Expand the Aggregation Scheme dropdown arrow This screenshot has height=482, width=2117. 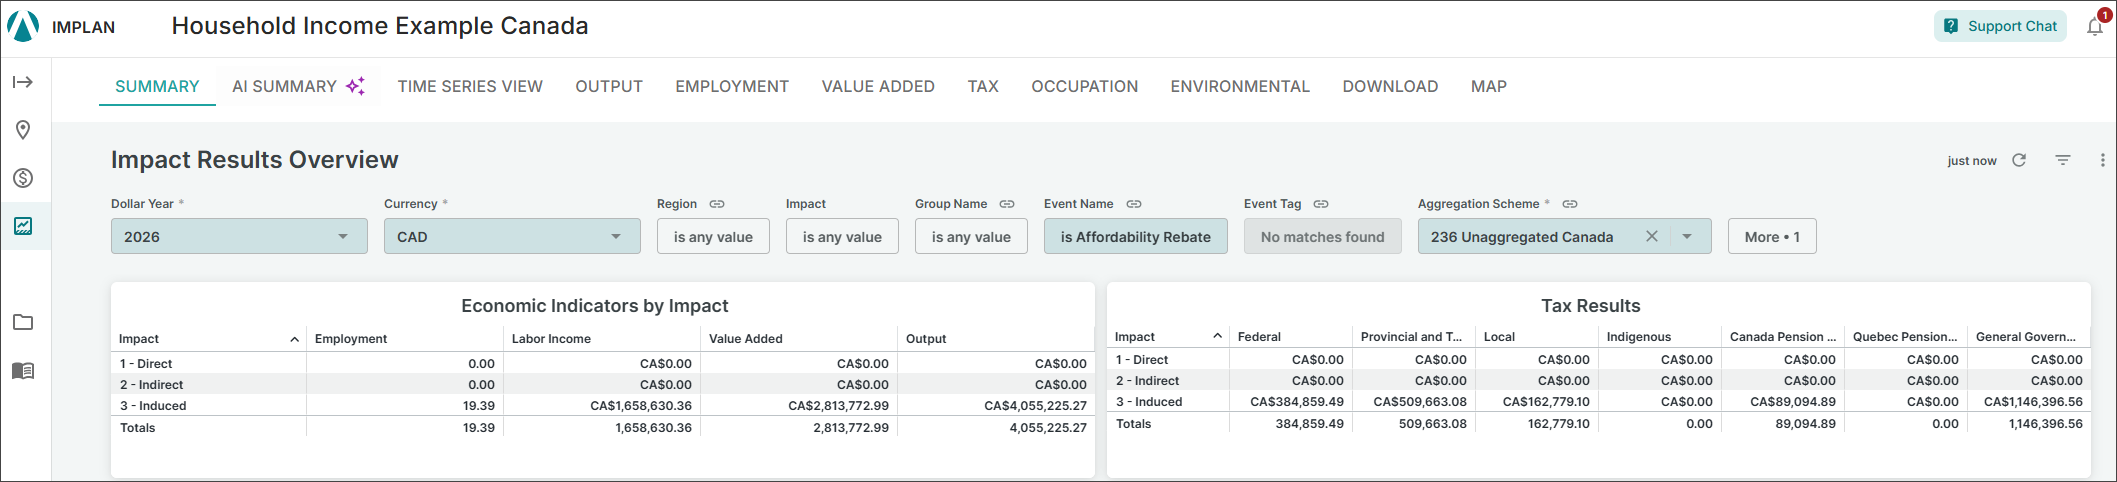(x=1687, y=237)
